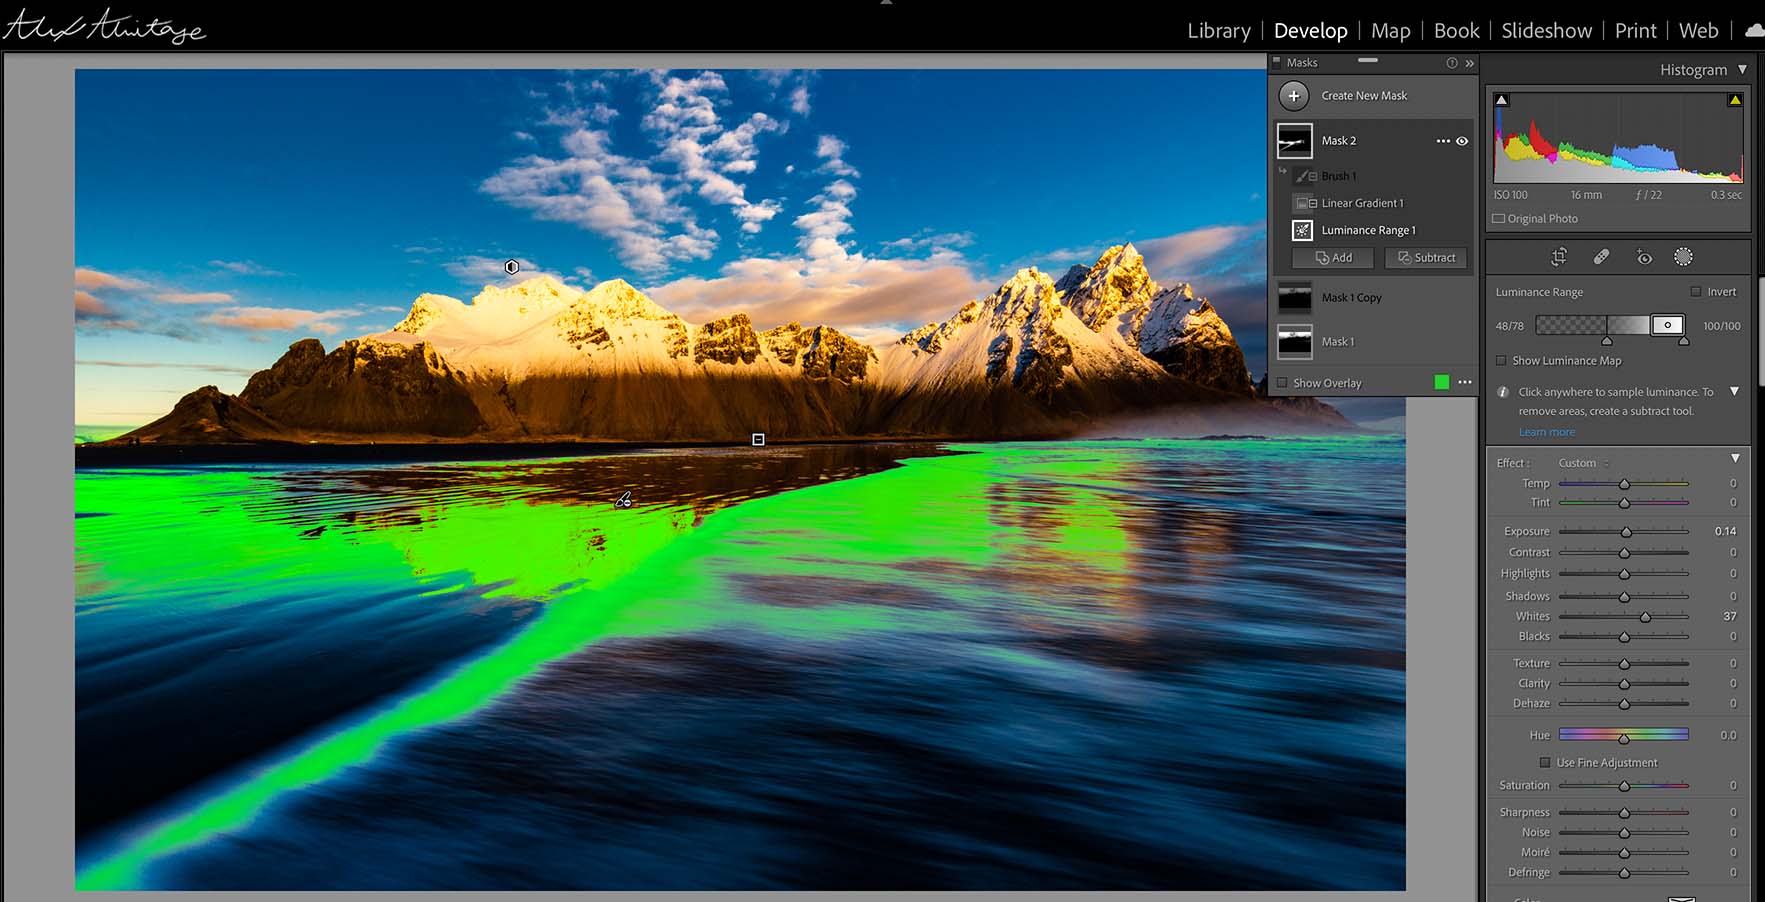Select the Crop Overlay tool
This screenshot has width=1765, height=902.
[x=1558, y=257]
